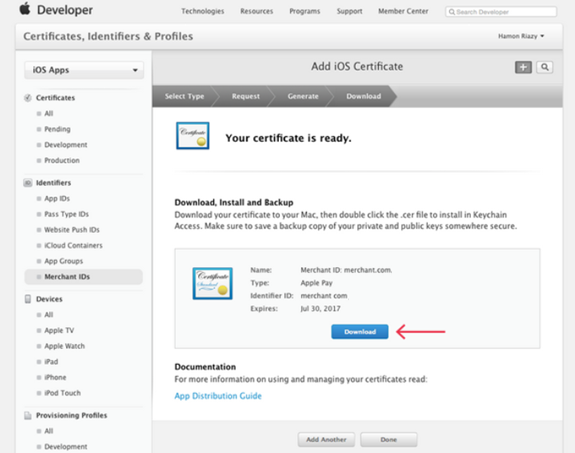Click the Provisioning Profiles document icon

28,415
